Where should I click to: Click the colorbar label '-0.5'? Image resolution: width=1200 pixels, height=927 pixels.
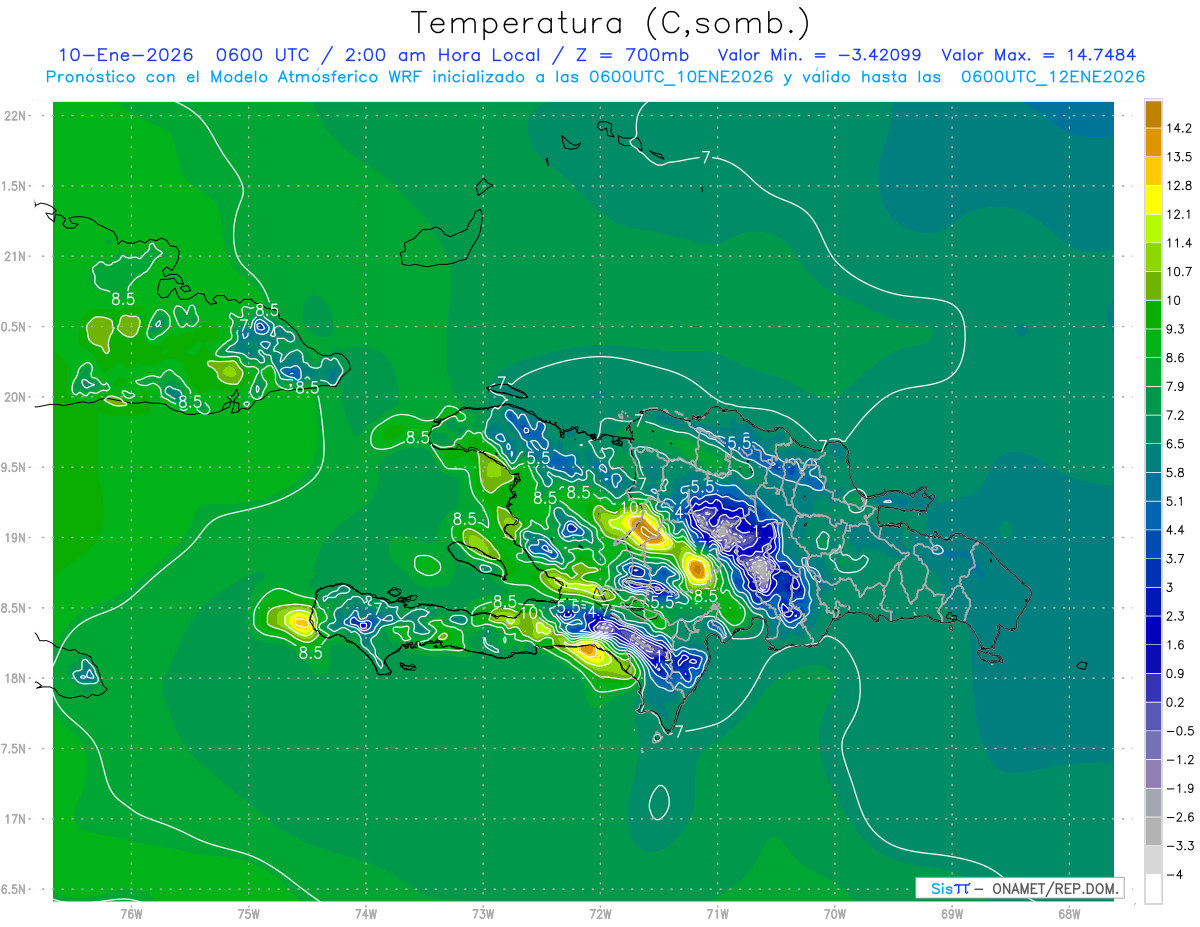[1179, 731]
